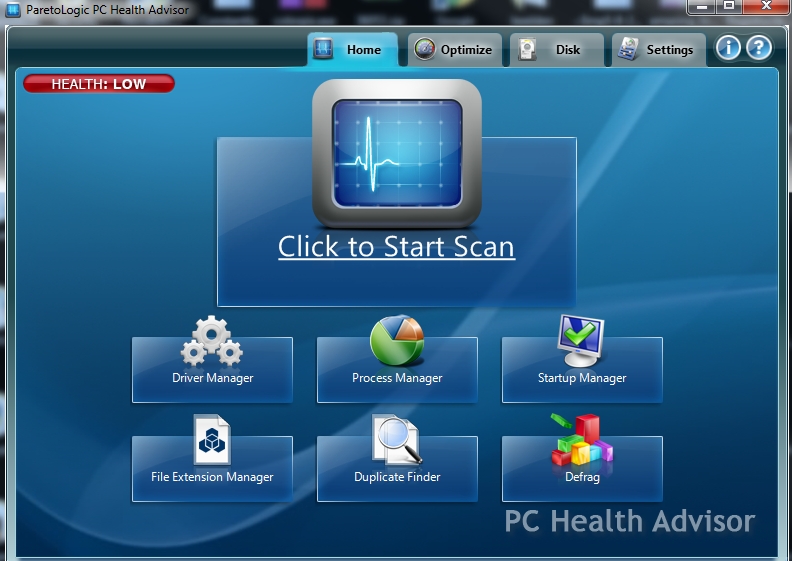Open the info (i) button

(728, 48)
